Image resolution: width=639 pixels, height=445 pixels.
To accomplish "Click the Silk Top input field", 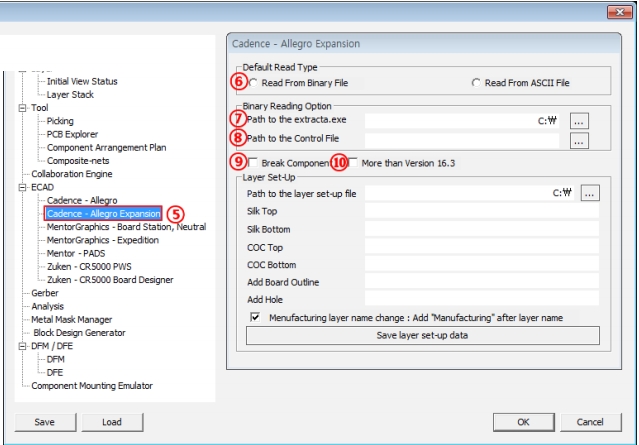I will pos(482,211).
